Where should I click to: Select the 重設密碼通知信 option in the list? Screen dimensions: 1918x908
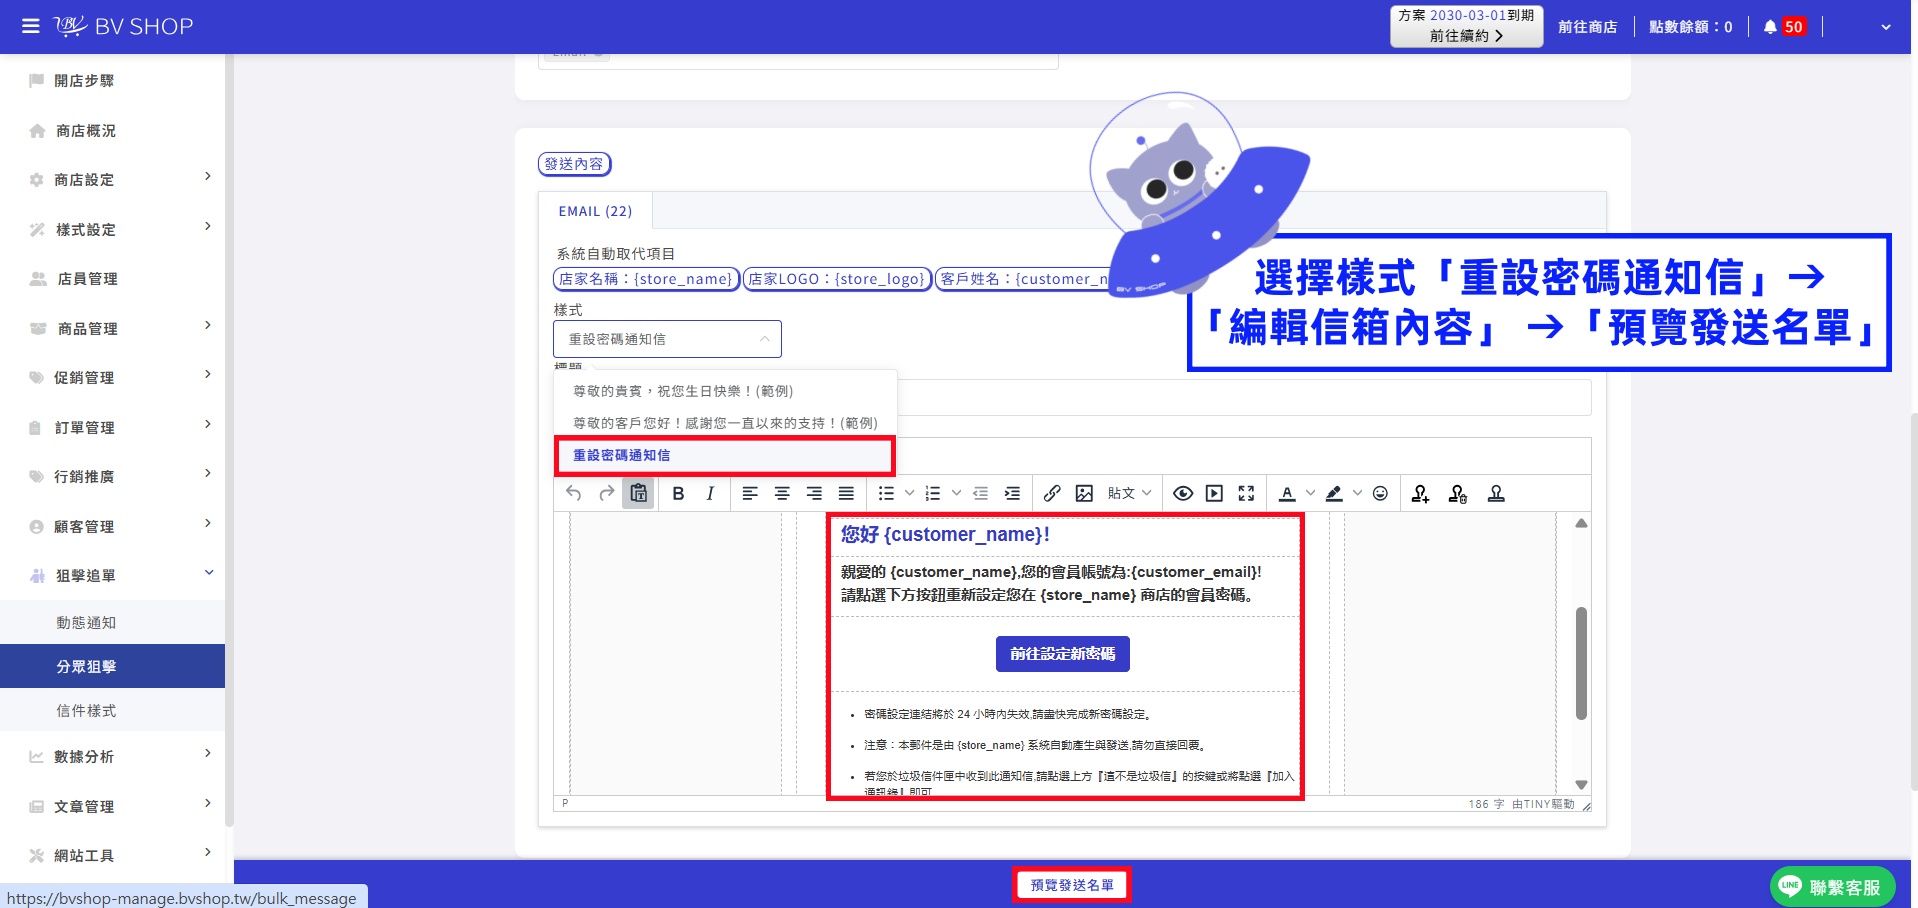click(724, 455)
